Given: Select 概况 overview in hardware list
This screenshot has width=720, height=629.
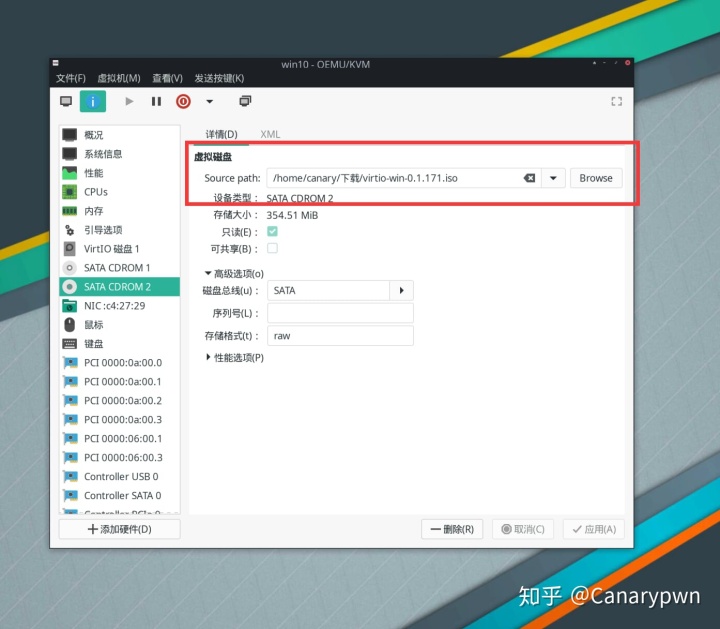Looking at the screenshot, I should click(x=119, y=135).
